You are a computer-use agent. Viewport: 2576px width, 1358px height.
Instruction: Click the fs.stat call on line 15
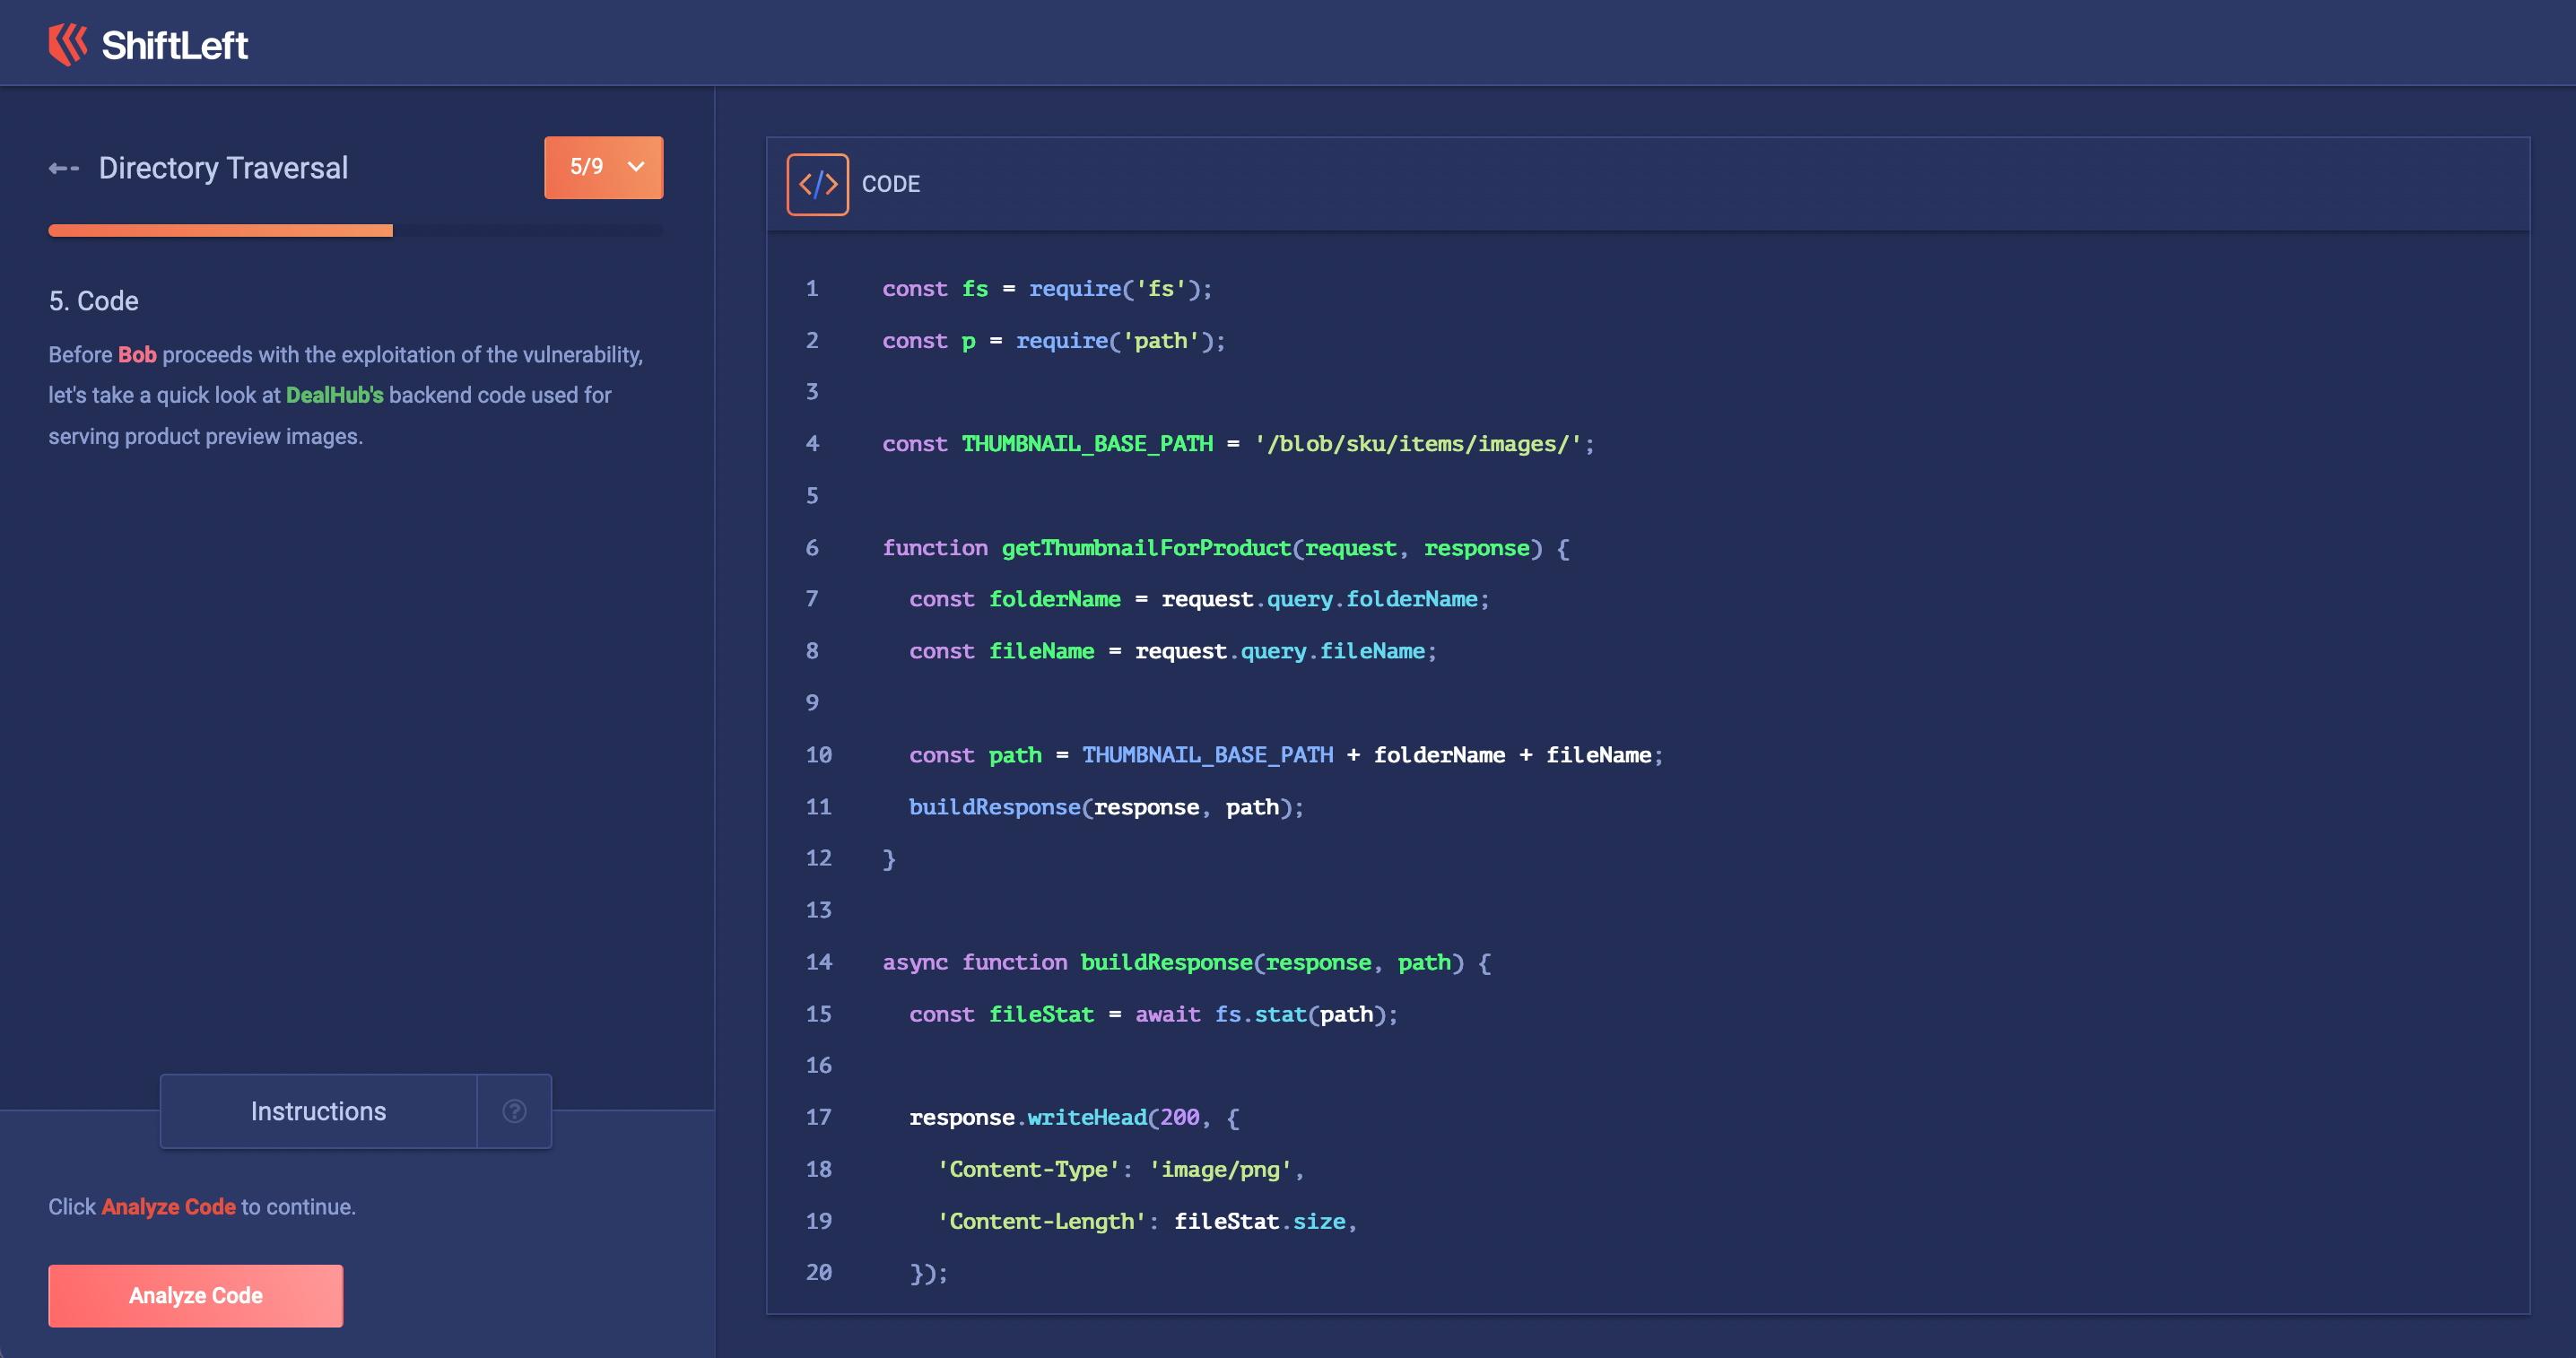pos(1260,1014)
